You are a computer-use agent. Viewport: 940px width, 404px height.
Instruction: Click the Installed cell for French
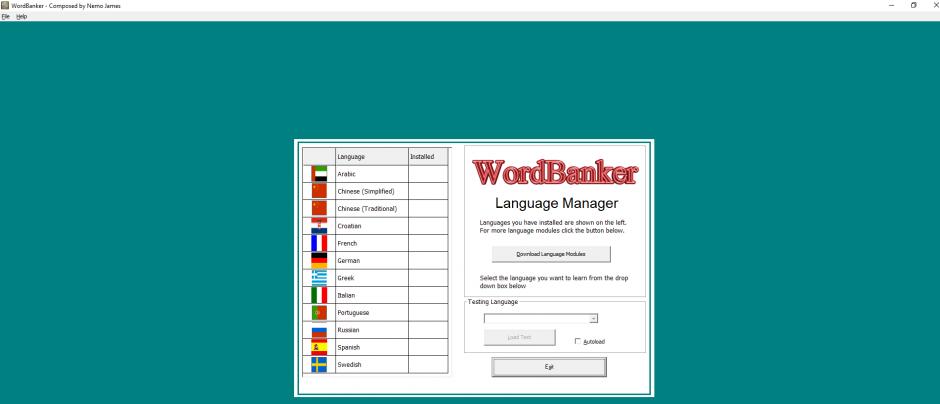pos(428,243)
